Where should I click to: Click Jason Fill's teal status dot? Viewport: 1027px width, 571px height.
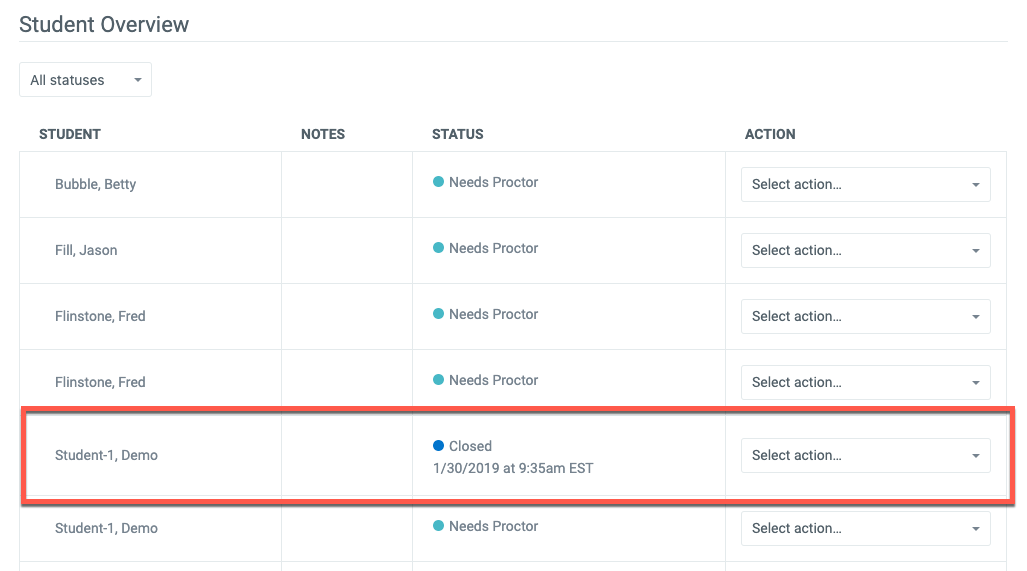(439, 248)
